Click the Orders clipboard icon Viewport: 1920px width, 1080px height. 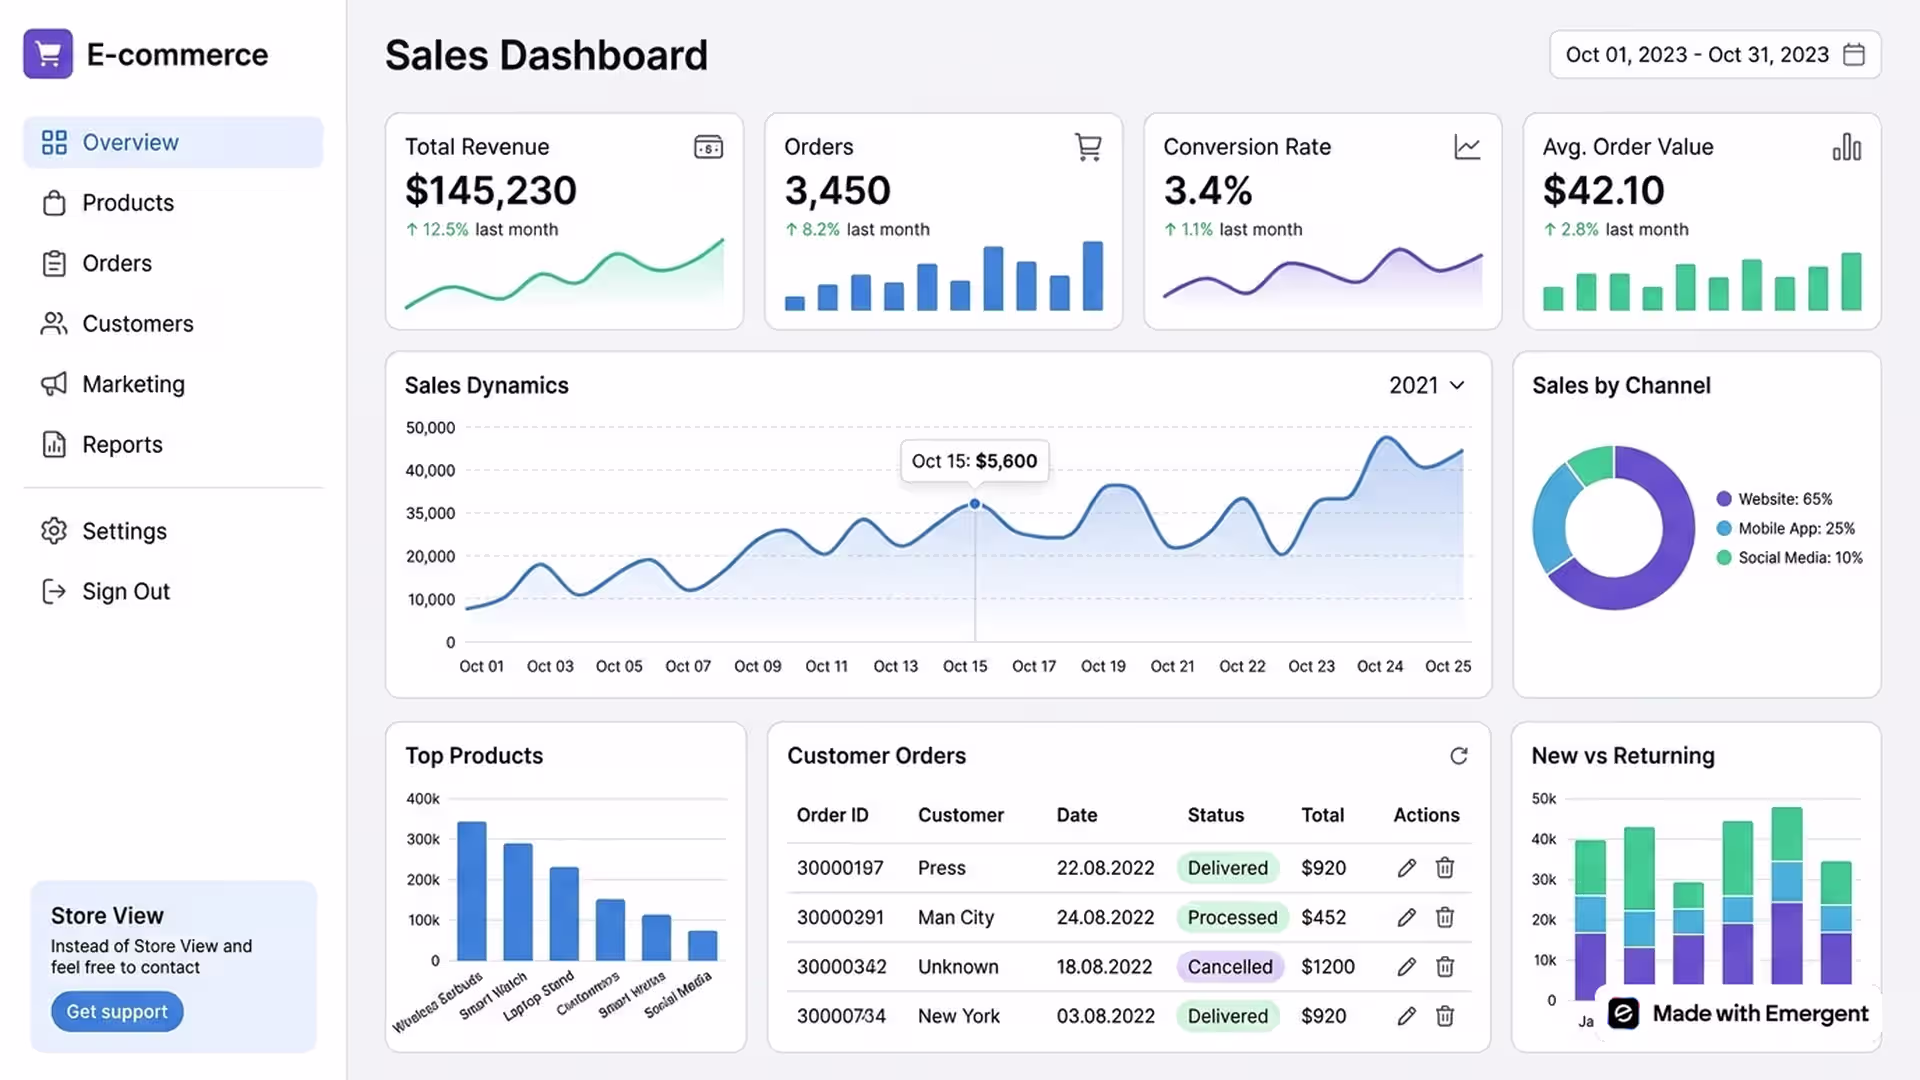(x=54, y=263)
